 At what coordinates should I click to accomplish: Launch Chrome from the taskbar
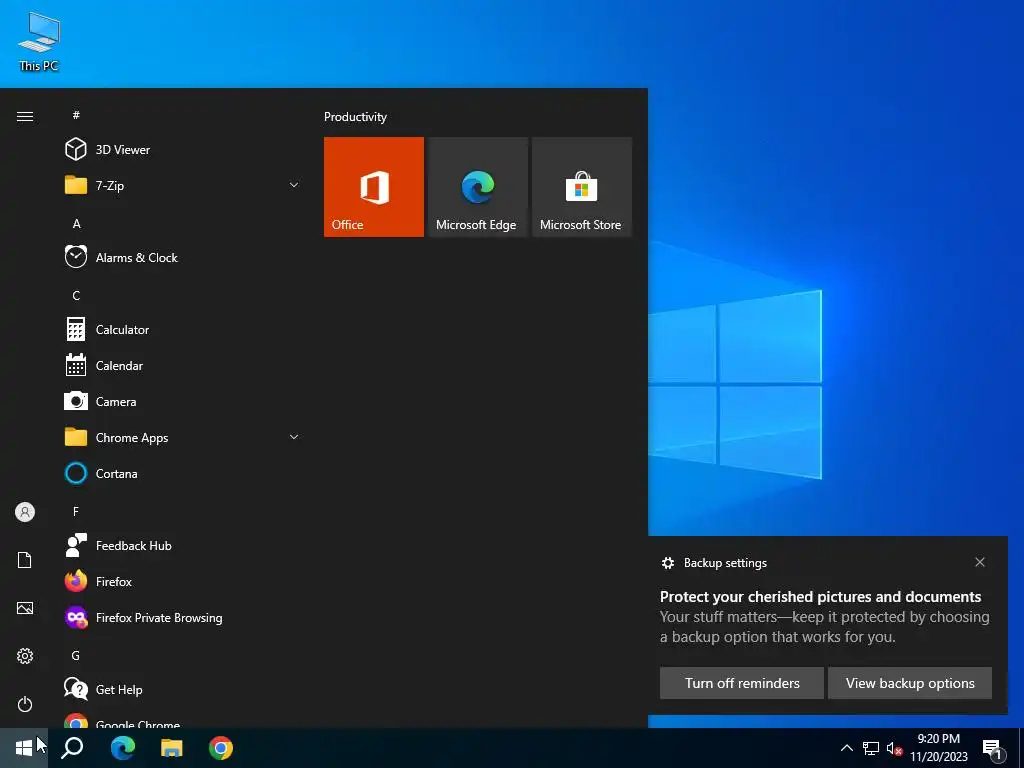[x=221, y=748]
